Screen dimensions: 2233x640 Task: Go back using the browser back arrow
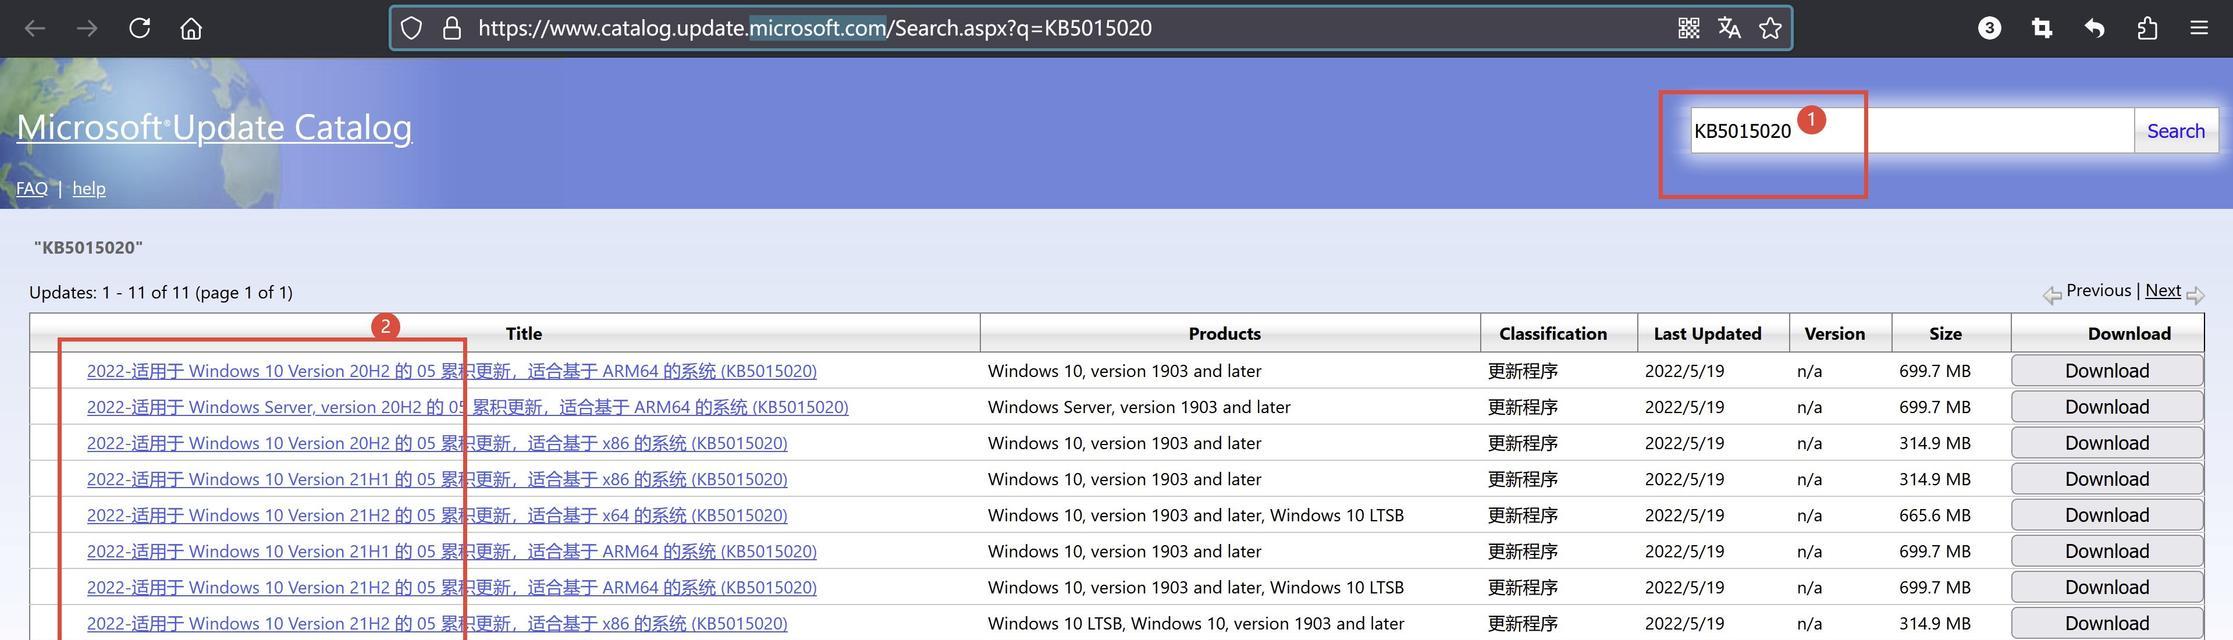pyautogui.click(x=35, y=28)
